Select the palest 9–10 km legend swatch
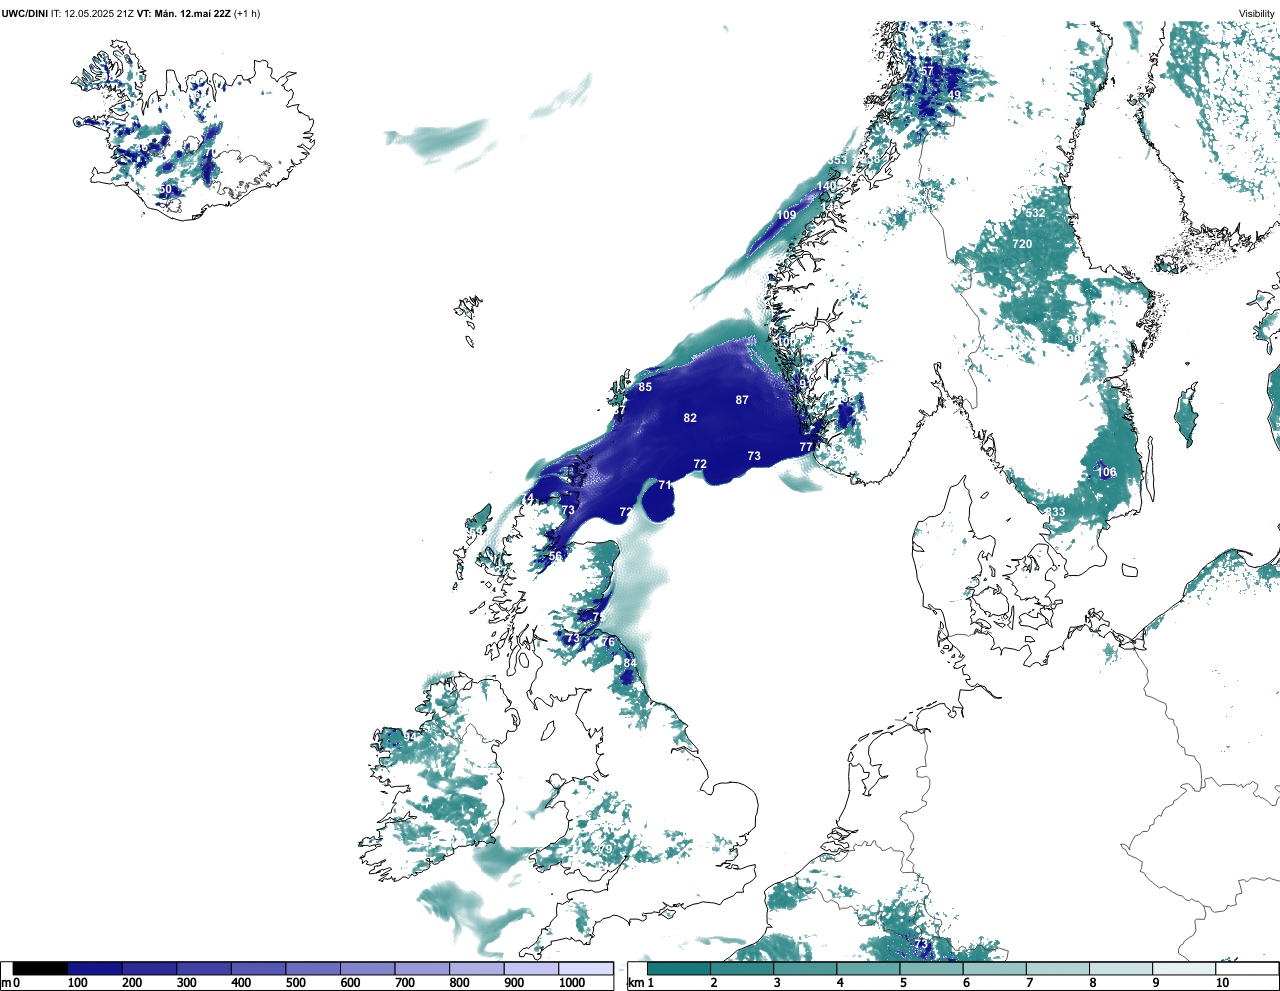Viewport: 1280px width, 991px height. pos(1184,968)
